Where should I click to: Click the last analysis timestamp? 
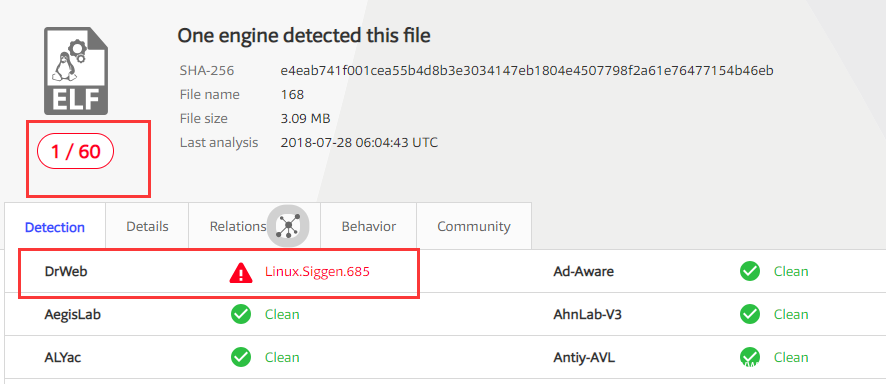[359, 142]
